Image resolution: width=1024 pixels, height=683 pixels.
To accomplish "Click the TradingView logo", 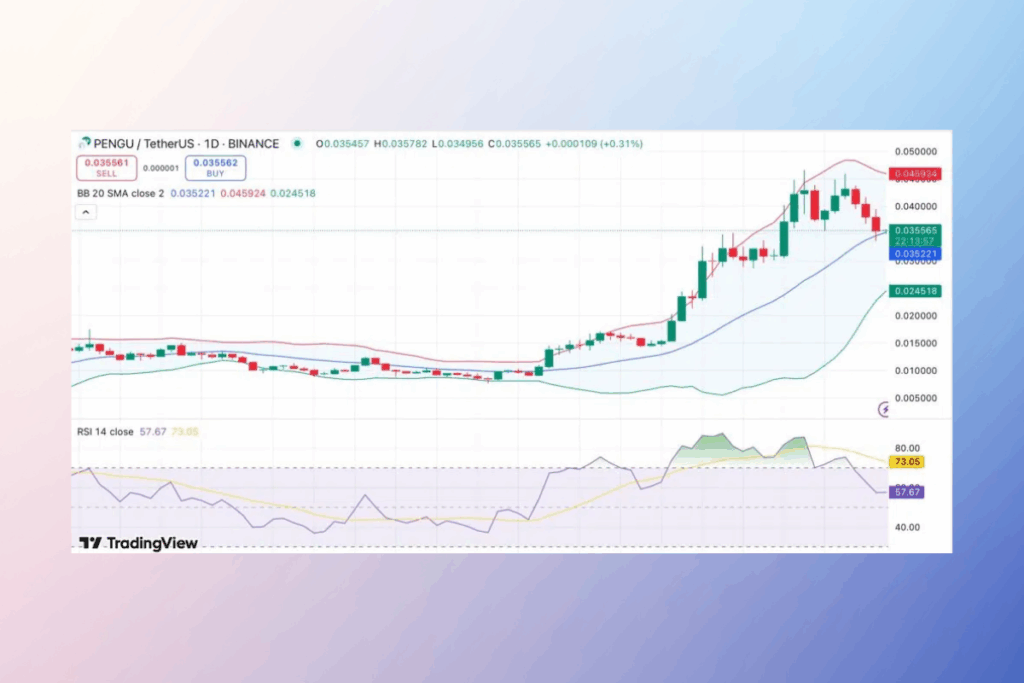I will coord(139,543).
